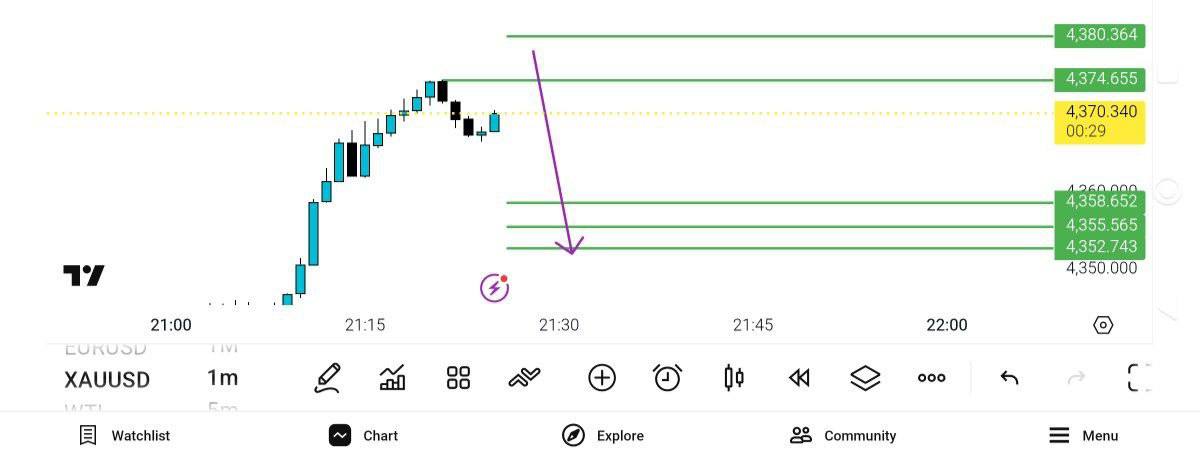Change chart type via the candlestick icon
1200x460 pixels.
pos(734,378)
